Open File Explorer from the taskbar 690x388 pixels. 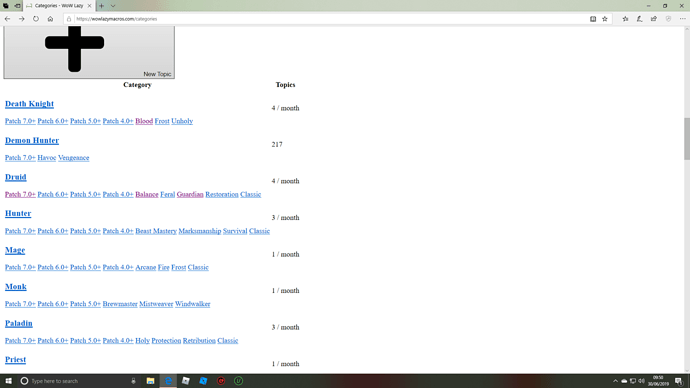coord(150,381)
